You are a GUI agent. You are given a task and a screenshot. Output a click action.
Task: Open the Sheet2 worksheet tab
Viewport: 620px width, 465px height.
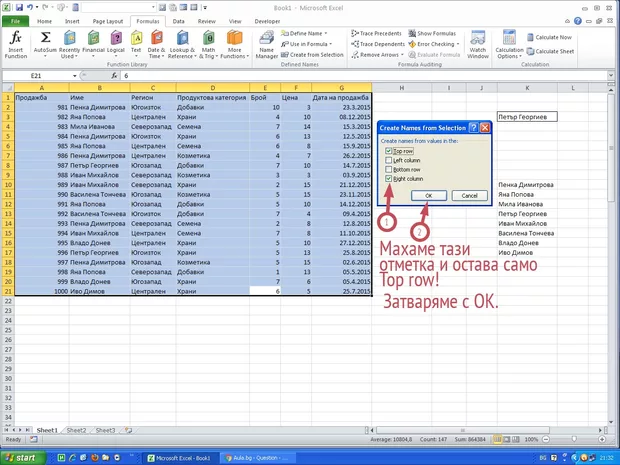[75, 429]
